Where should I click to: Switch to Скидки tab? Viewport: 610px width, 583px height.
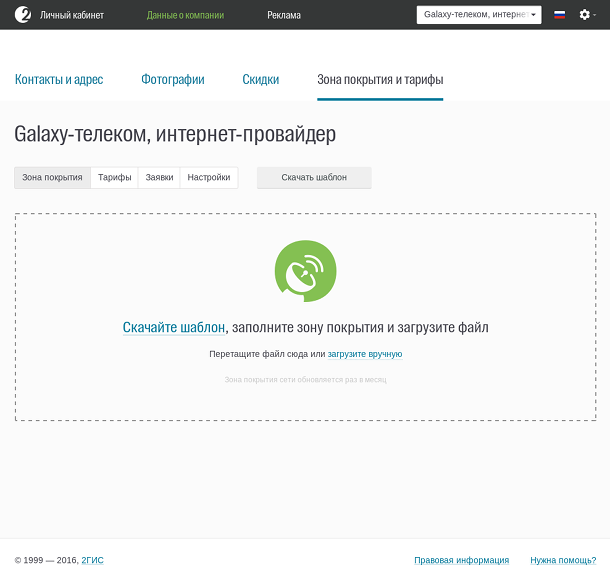[x=261, y=79]
